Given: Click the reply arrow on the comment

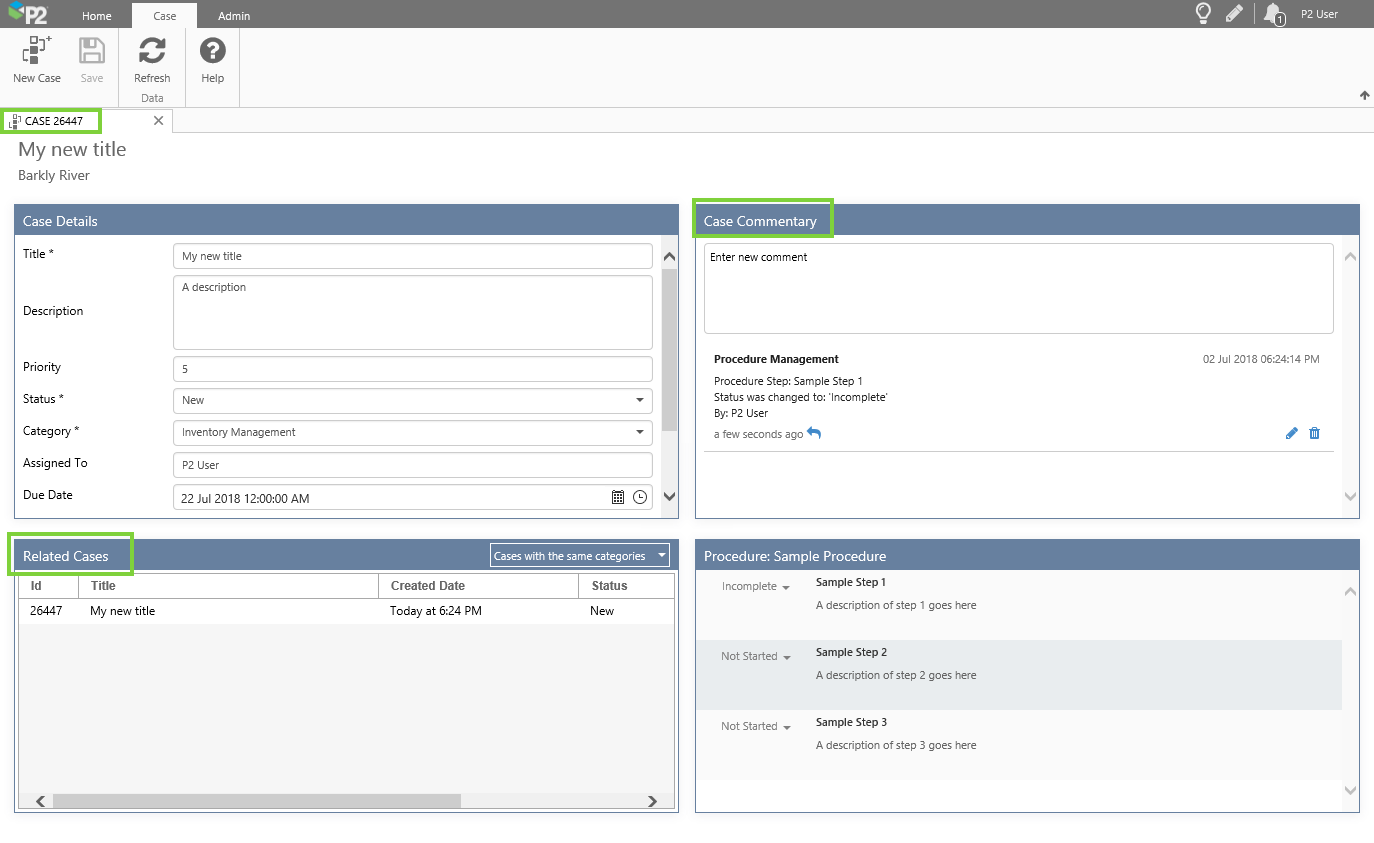Looking at the screenshot, I should pos(814,433).
